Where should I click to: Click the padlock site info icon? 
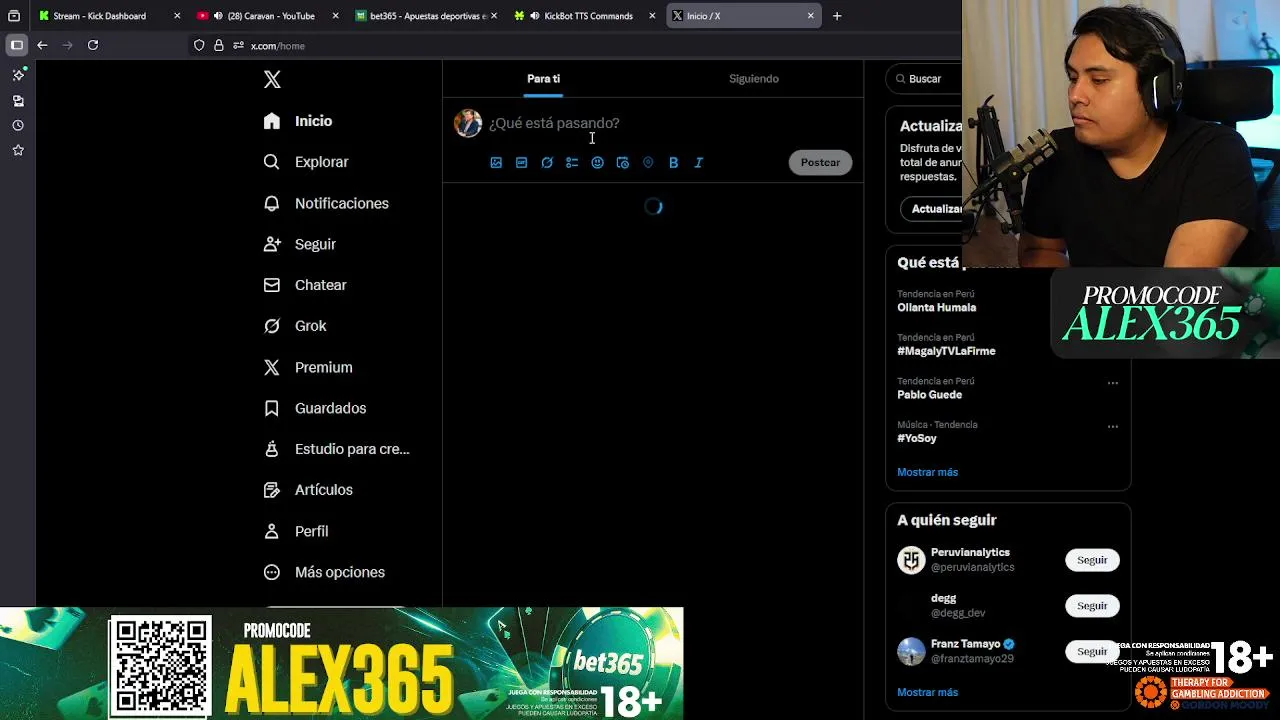(219, 45)
